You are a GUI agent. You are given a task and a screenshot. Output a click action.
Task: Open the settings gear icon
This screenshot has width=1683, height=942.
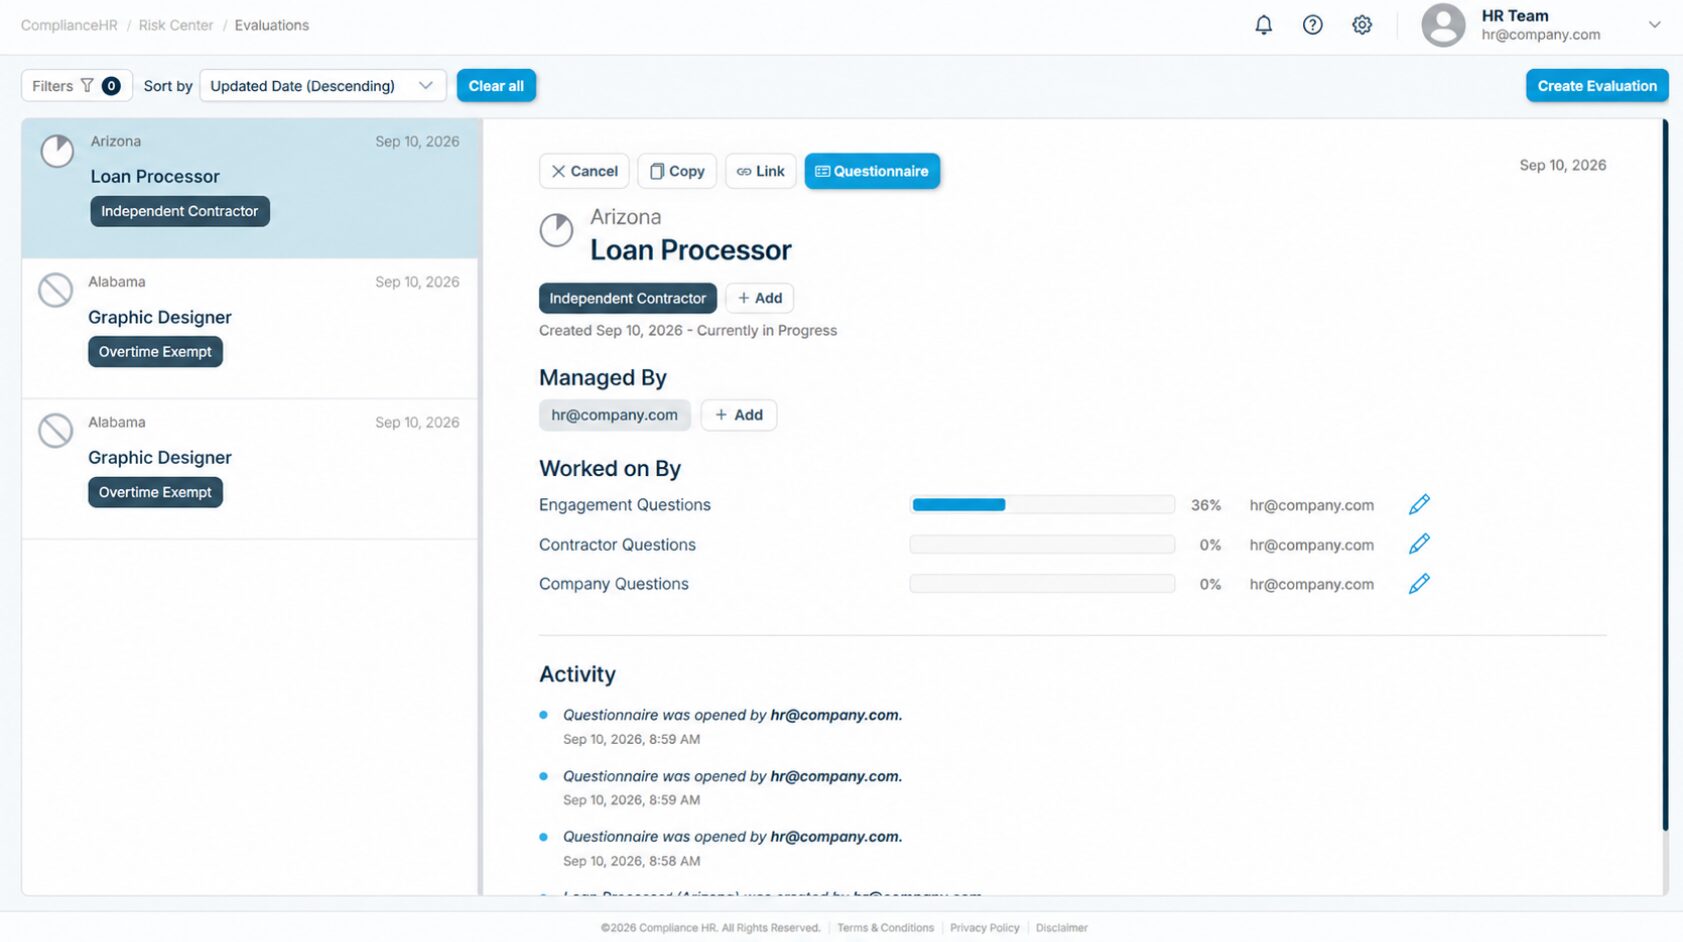(1362, 25)
